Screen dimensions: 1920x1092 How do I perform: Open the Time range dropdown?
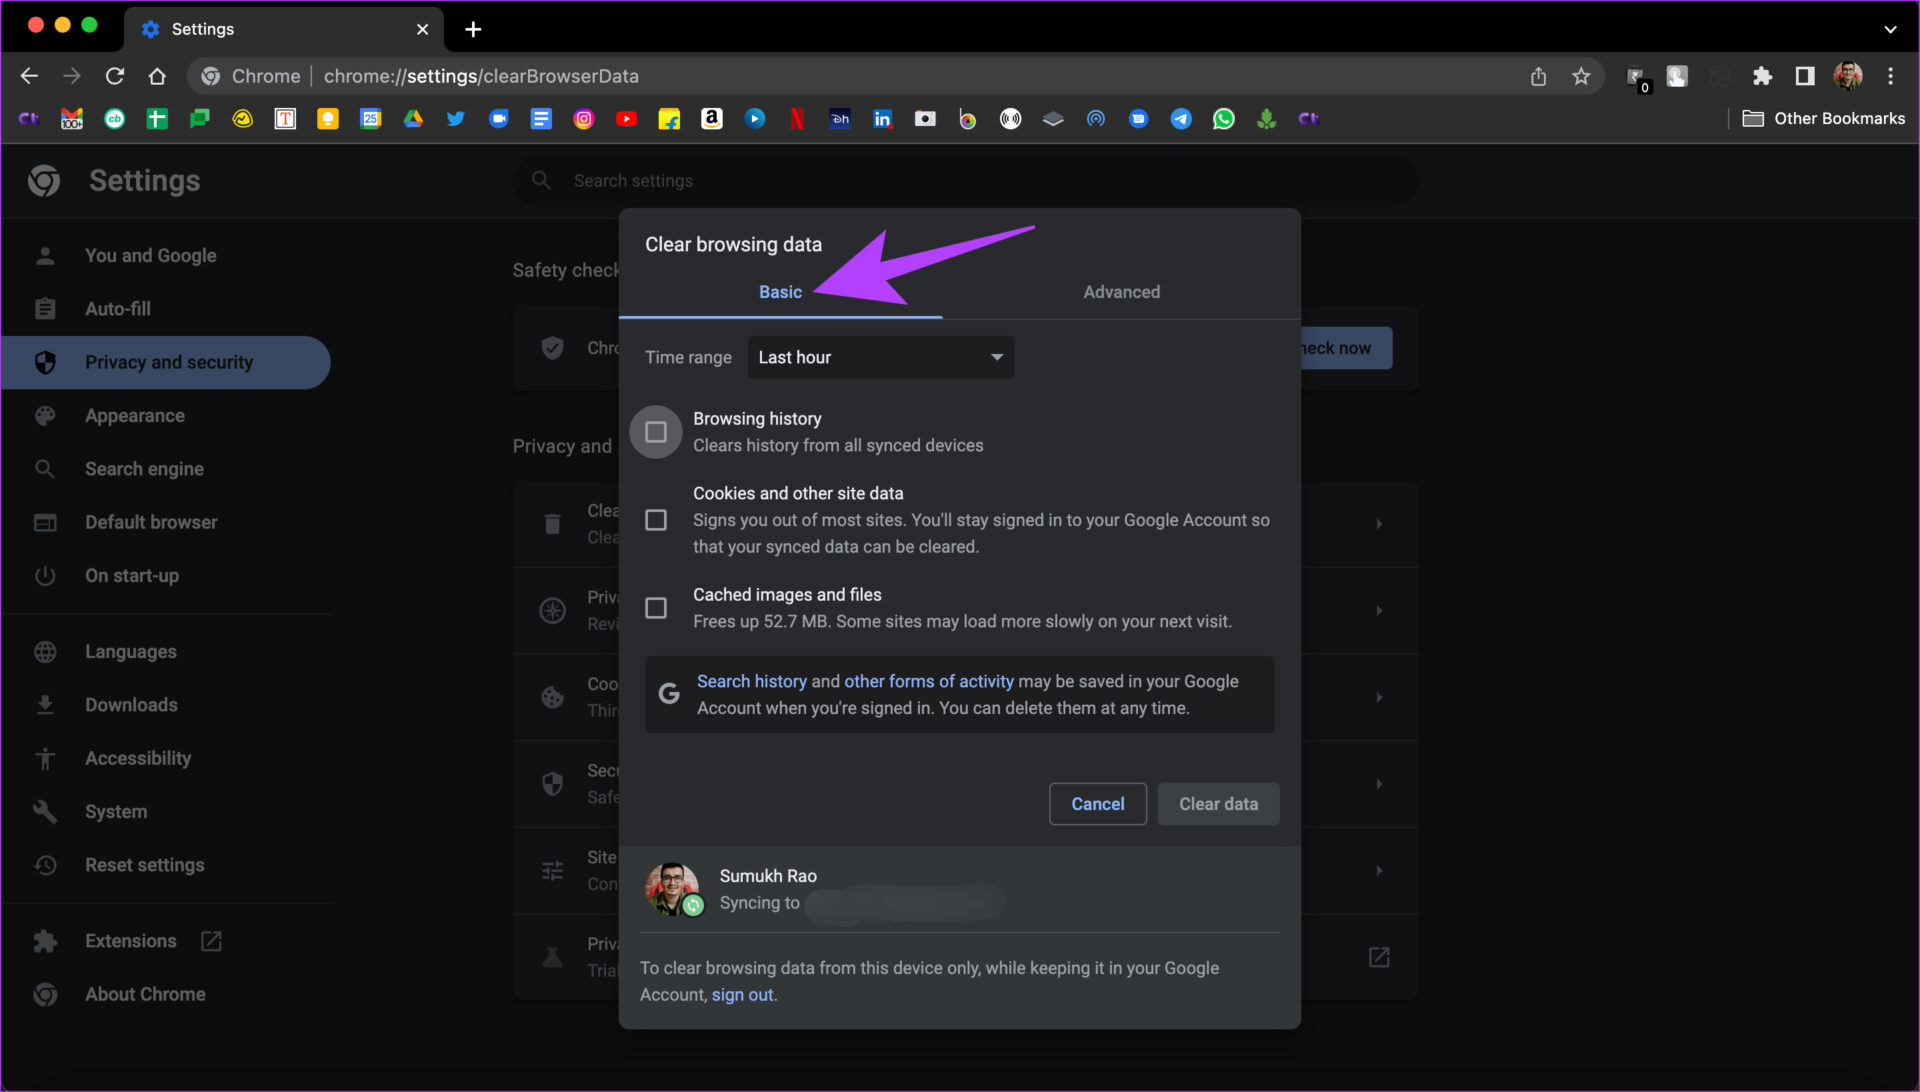[x=880, y=357]
